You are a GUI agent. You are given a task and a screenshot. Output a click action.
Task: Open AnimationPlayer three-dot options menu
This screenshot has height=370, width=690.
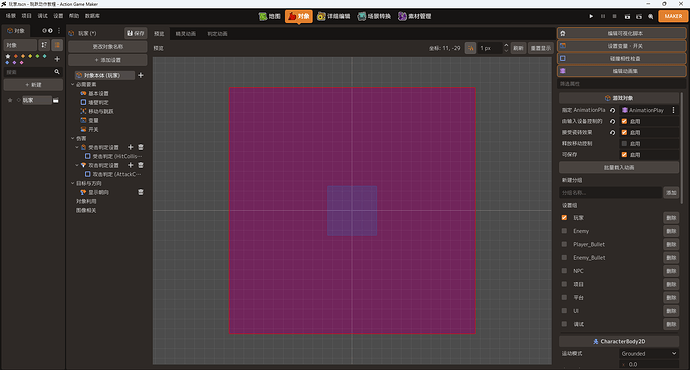coord(673,110)
